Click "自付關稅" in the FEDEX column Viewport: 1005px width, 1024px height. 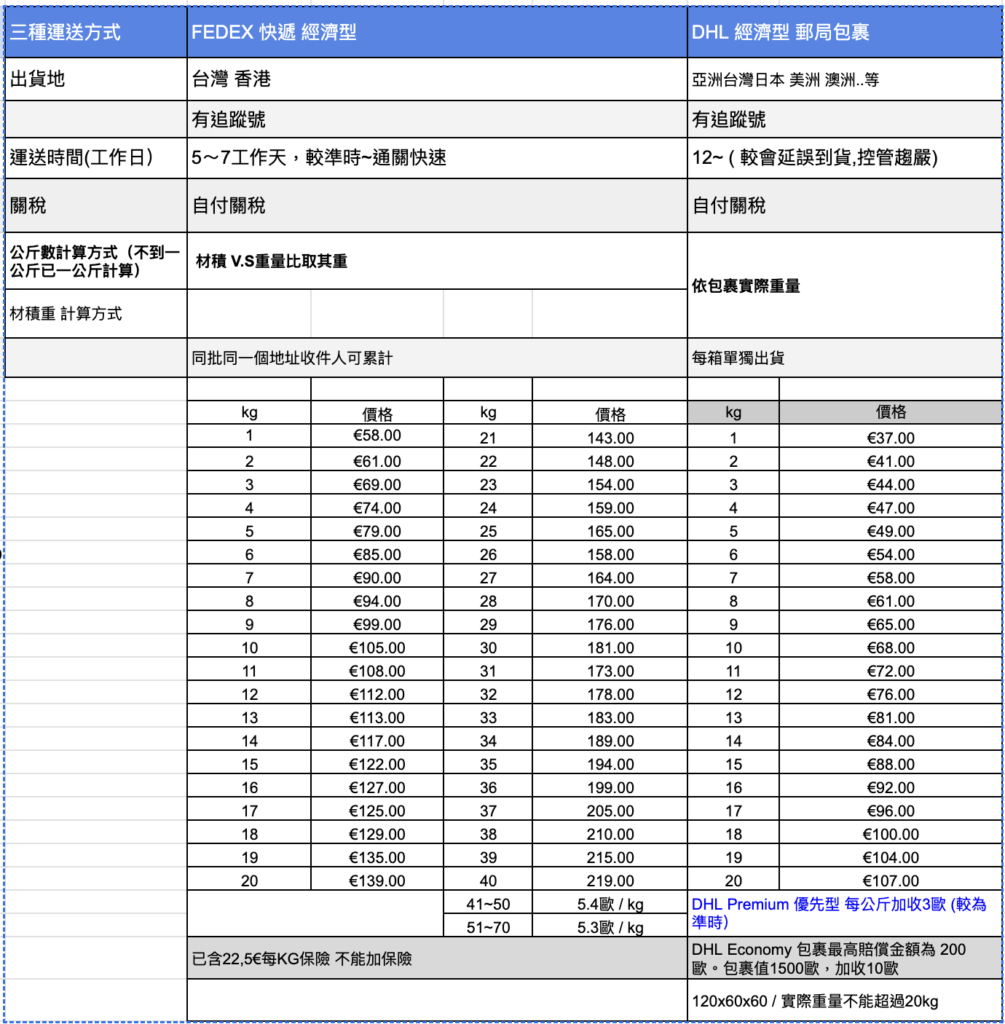[437, 205]
